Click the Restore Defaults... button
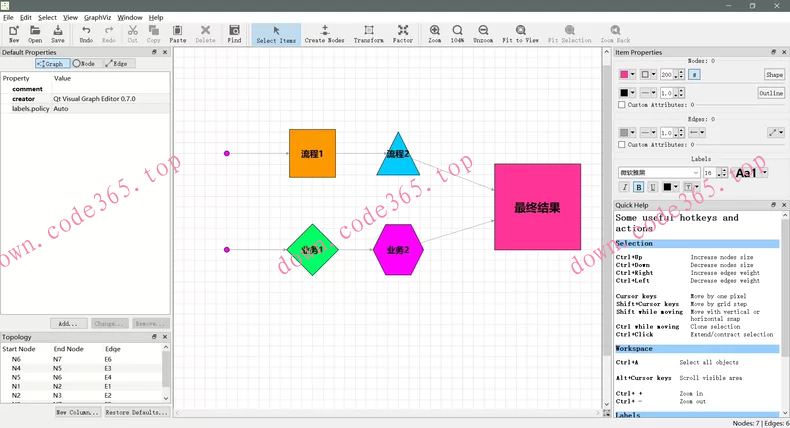This screenshot has width=790, height=428. pos(135,412)
